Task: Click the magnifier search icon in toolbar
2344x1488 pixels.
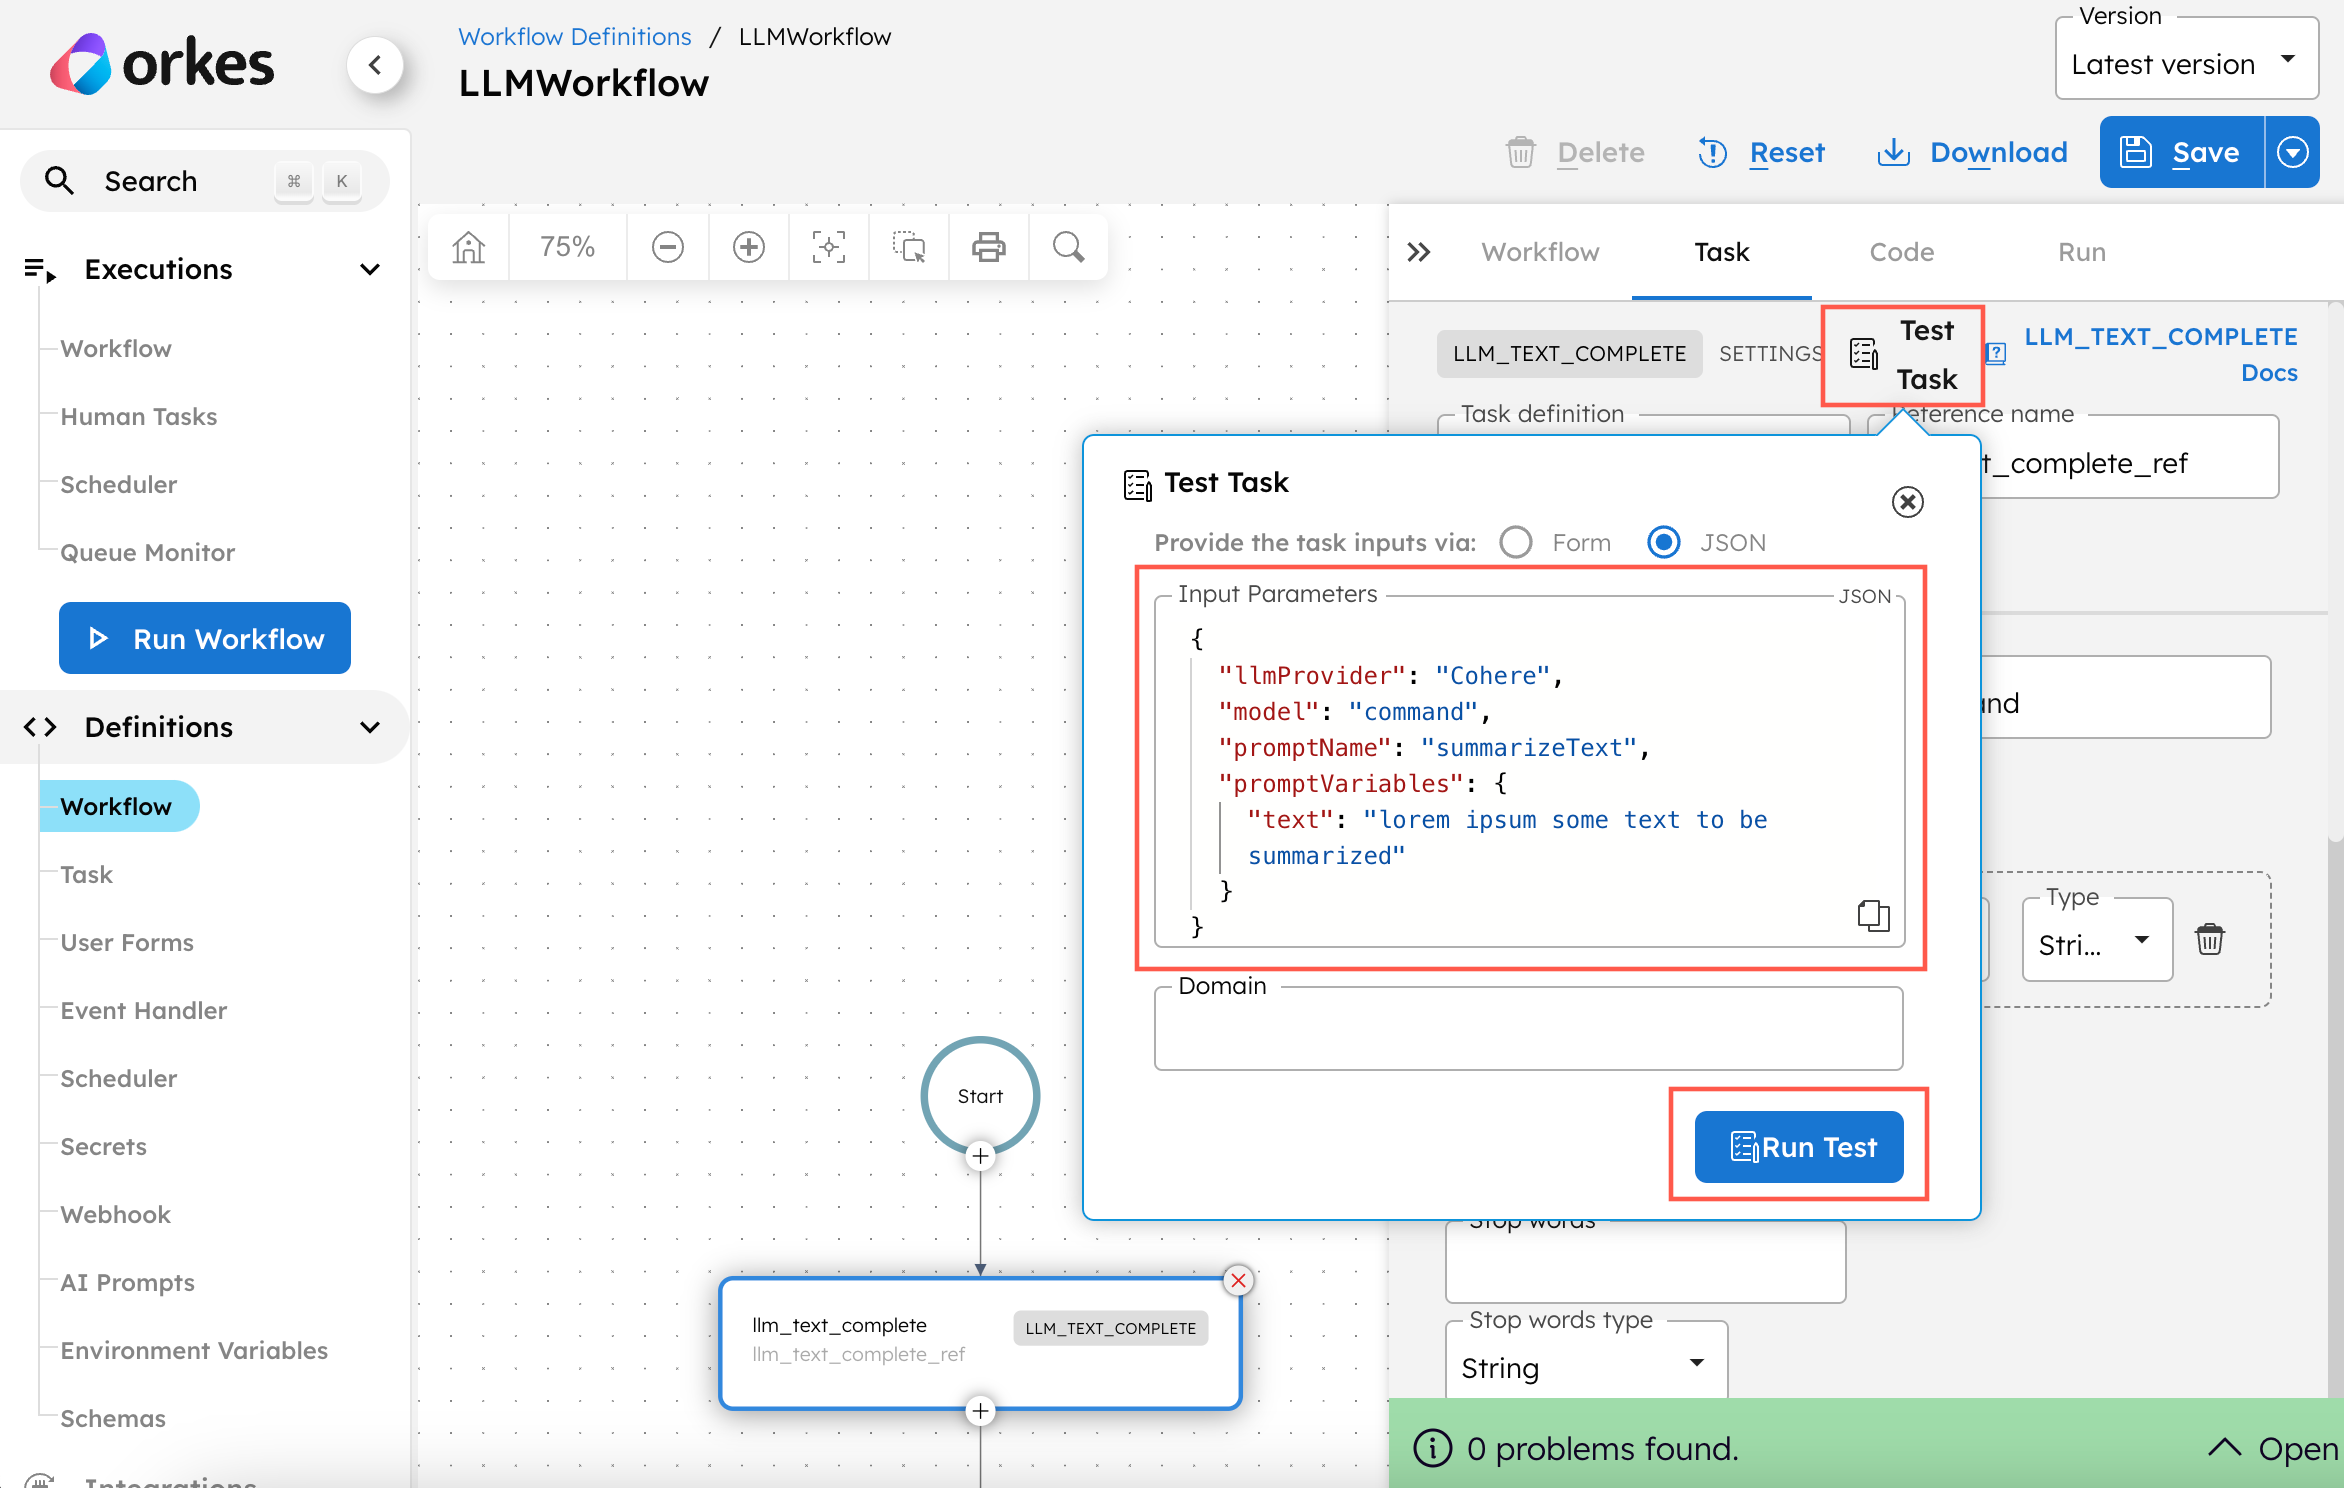Action: tap(1069, 247)
